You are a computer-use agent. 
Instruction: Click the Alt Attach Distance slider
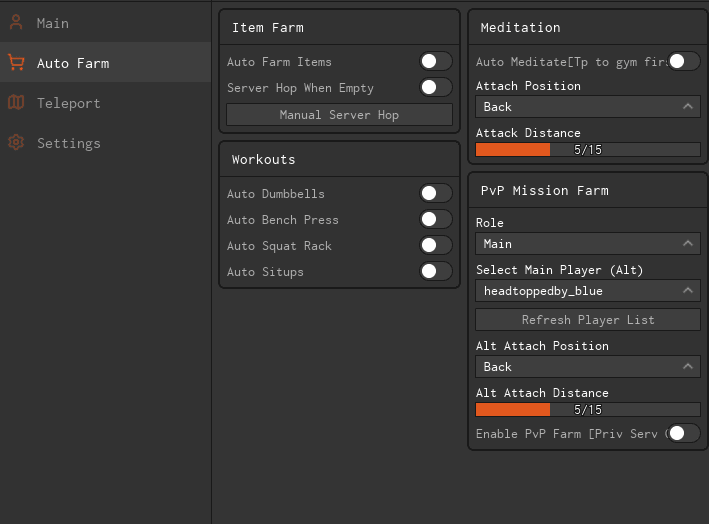[587, 410]
